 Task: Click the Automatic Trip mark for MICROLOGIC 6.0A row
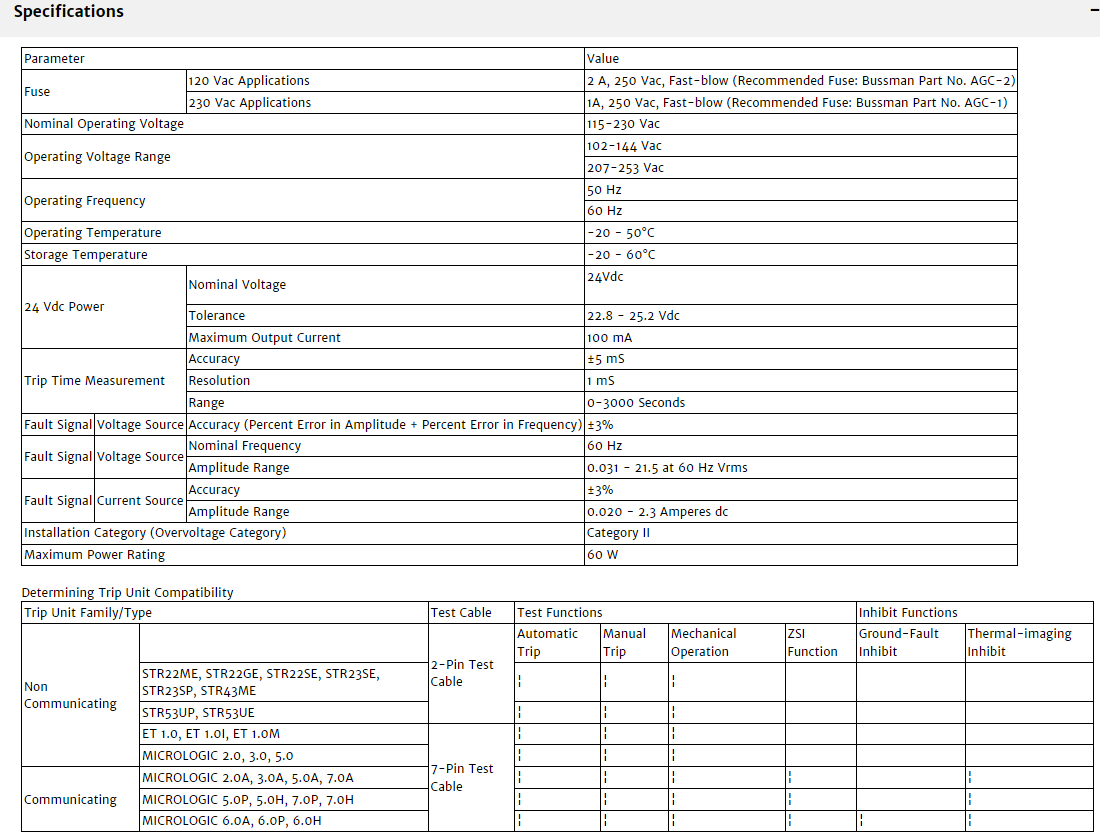520,821
